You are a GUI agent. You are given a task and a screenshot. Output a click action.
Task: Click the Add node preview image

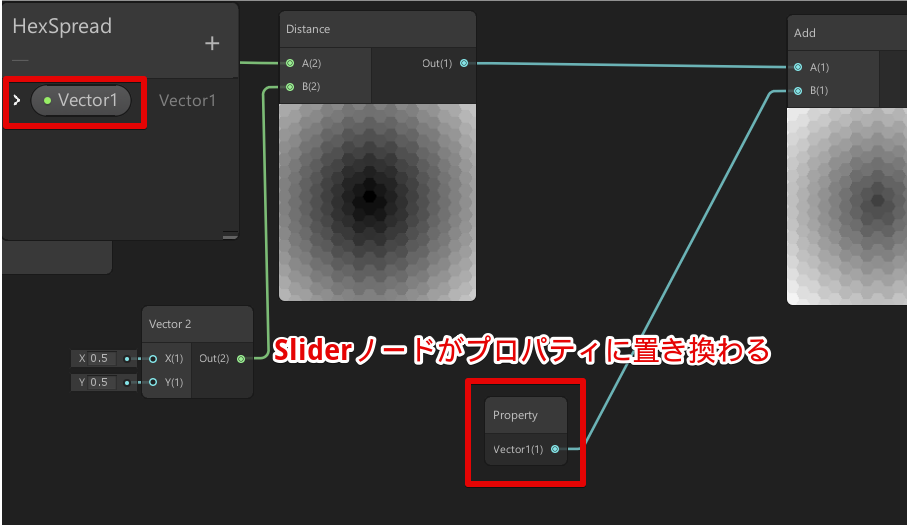[x=847, y=206]
